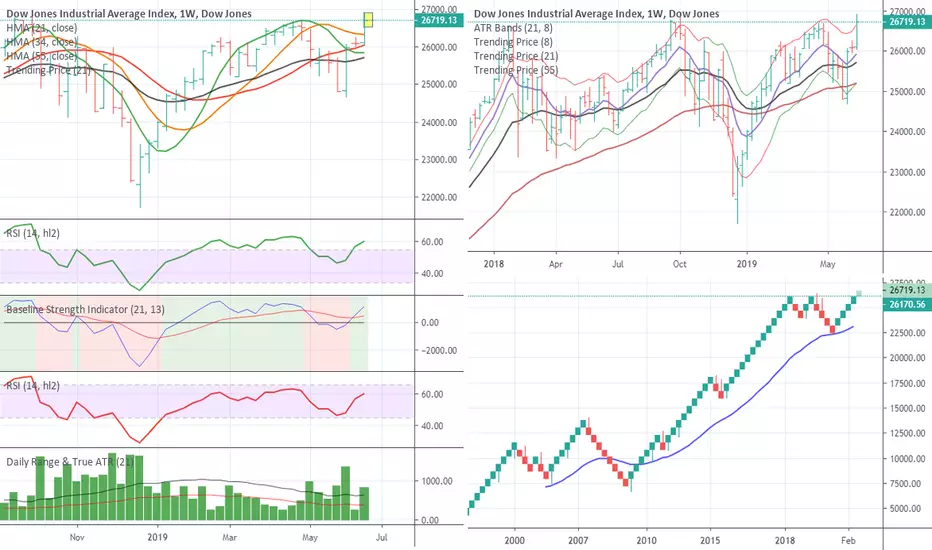This screenshot has height=550, width=932.
Task: Click 0.00 on the Daily Range ATR axis
Action: [x=430, y=520]
